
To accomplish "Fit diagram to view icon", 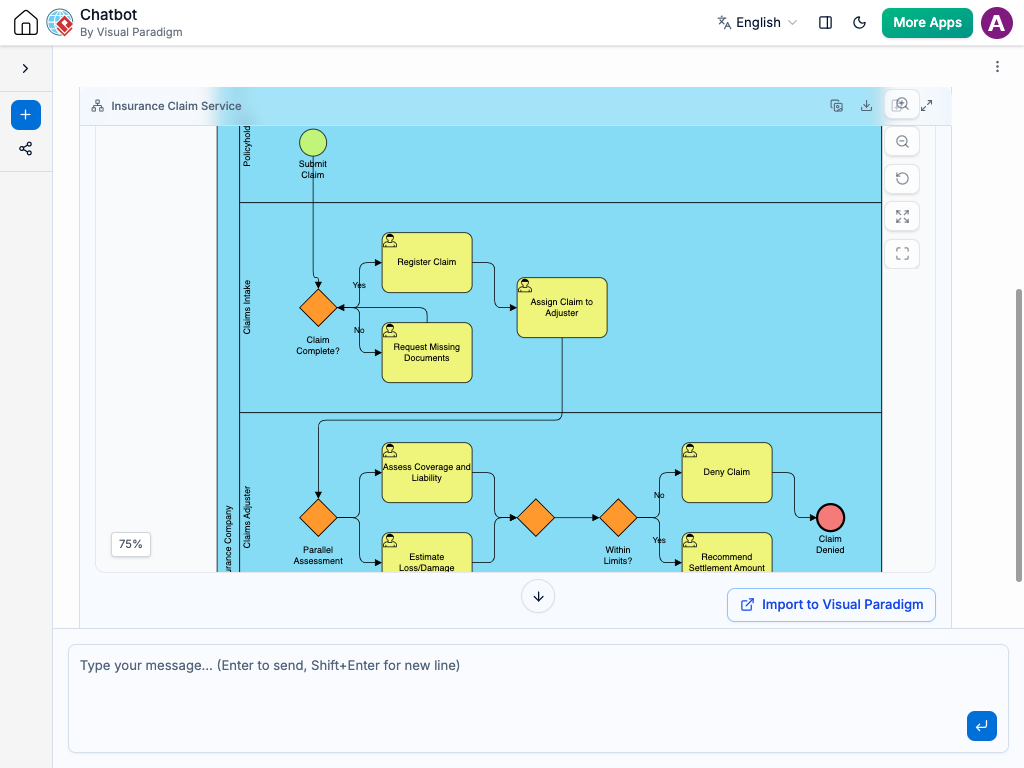I will (x=902, y=217).
